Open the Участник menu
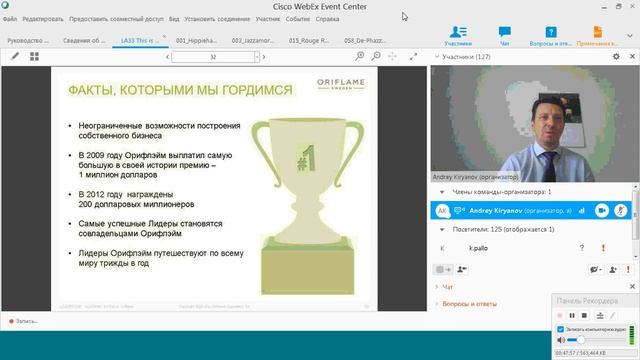Image resolution: width=640 pixels, height=360 pixels. (268, 19)
